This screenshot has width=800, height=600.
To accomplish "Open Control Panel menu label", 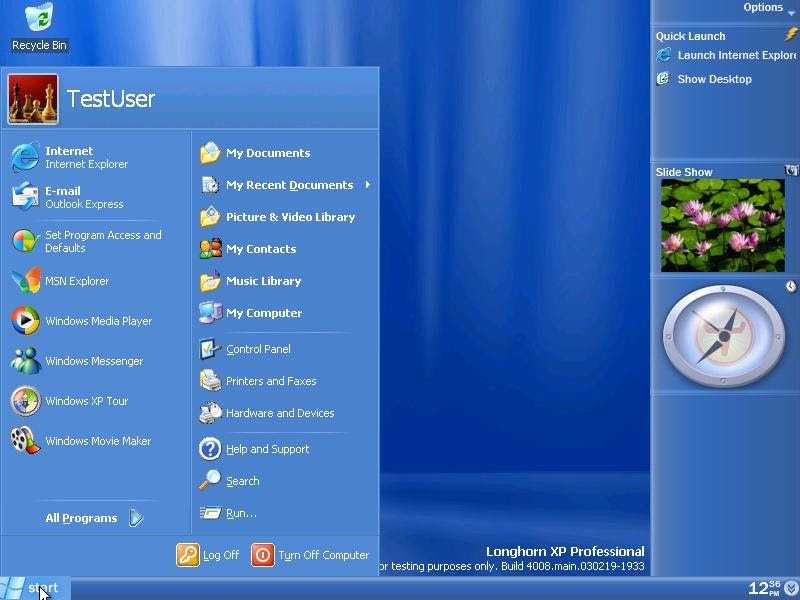I will (258, 349).
